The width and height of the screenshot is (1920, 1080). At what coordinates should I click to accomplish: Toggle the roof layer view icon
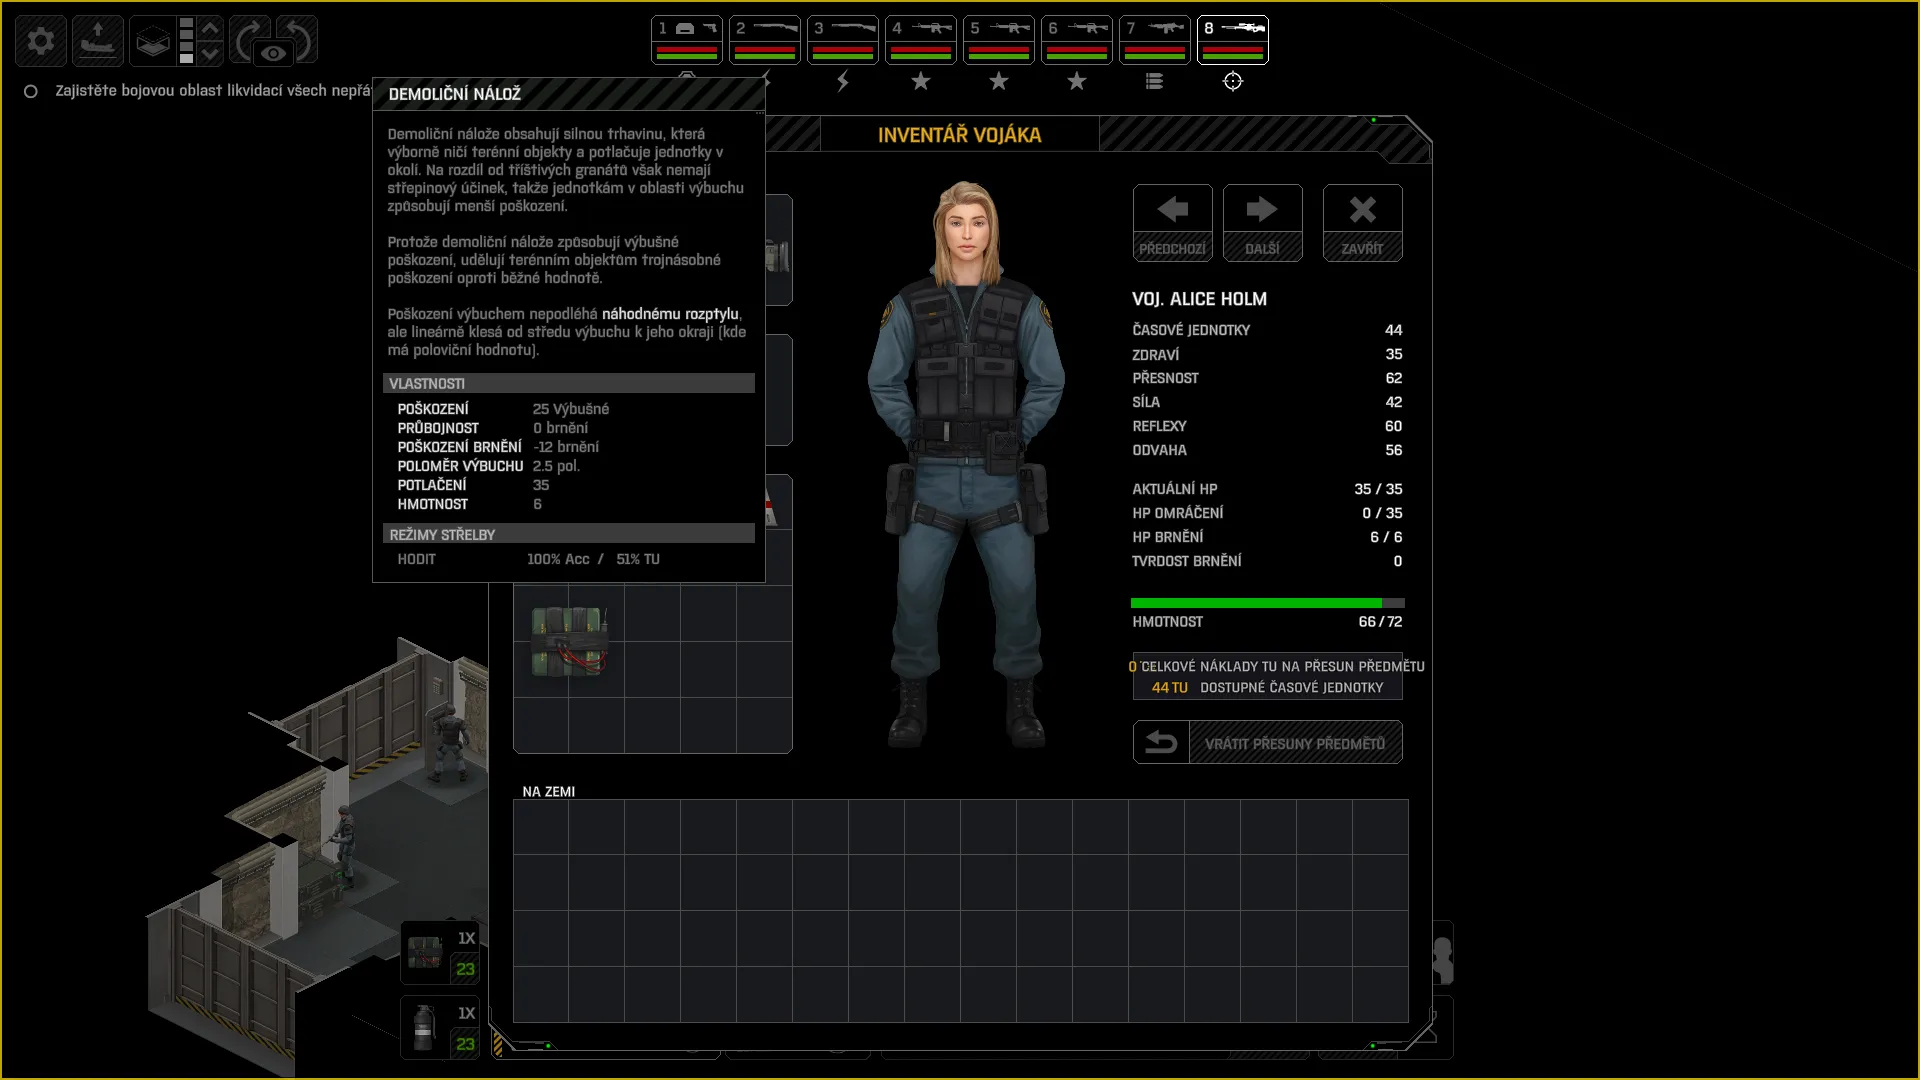pos(152,41)
